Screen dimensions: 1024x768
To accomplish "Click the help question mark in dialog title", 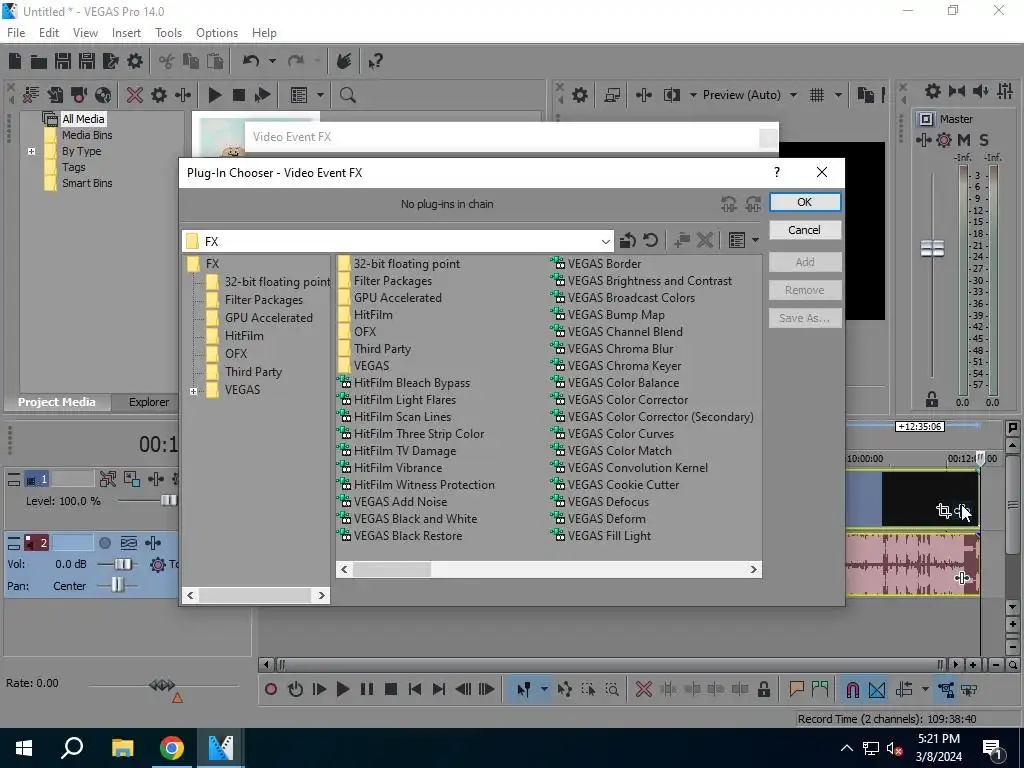I will [776, 172].
